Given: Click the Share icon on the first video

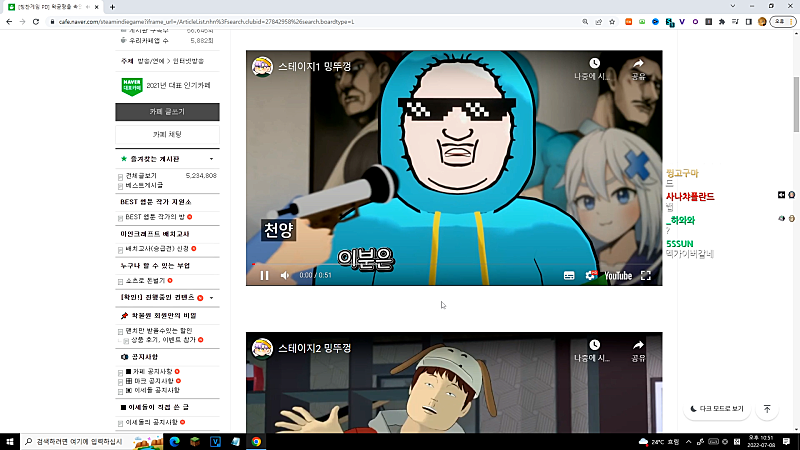Looking at the screenshot, I should coord(638,66).
